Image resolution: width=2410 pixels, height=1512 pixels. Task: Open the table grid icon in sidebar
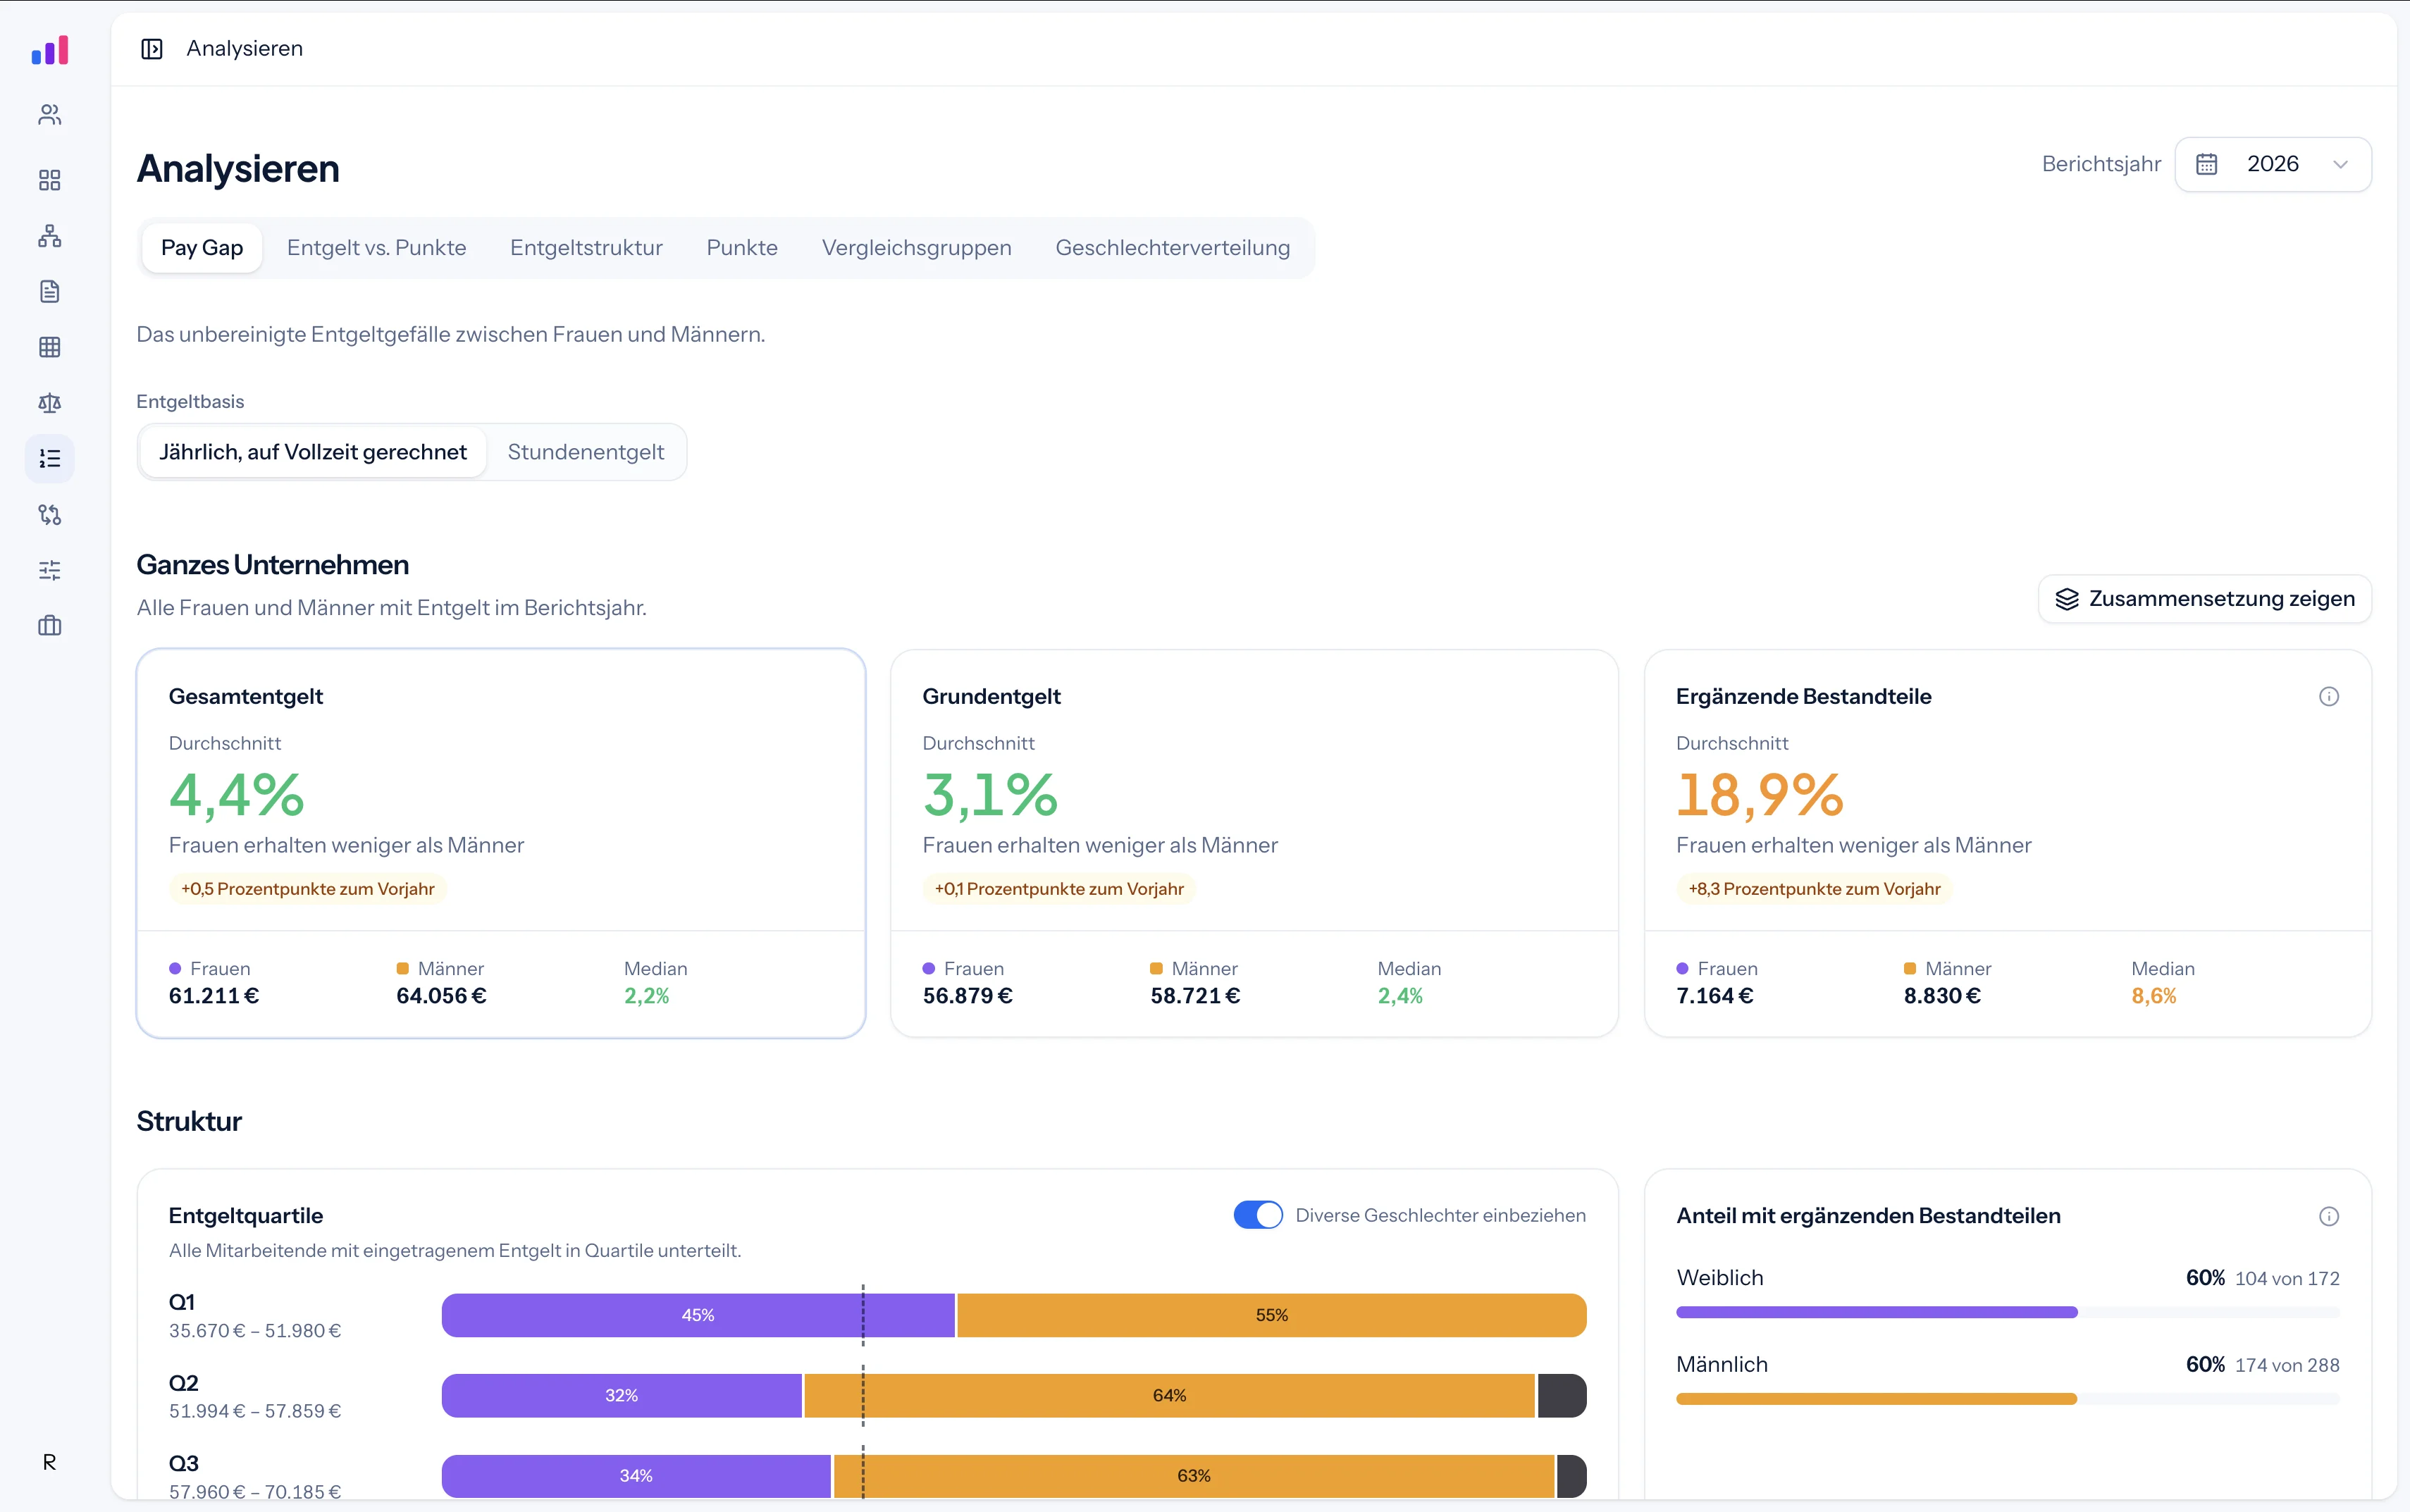(50, 347)
